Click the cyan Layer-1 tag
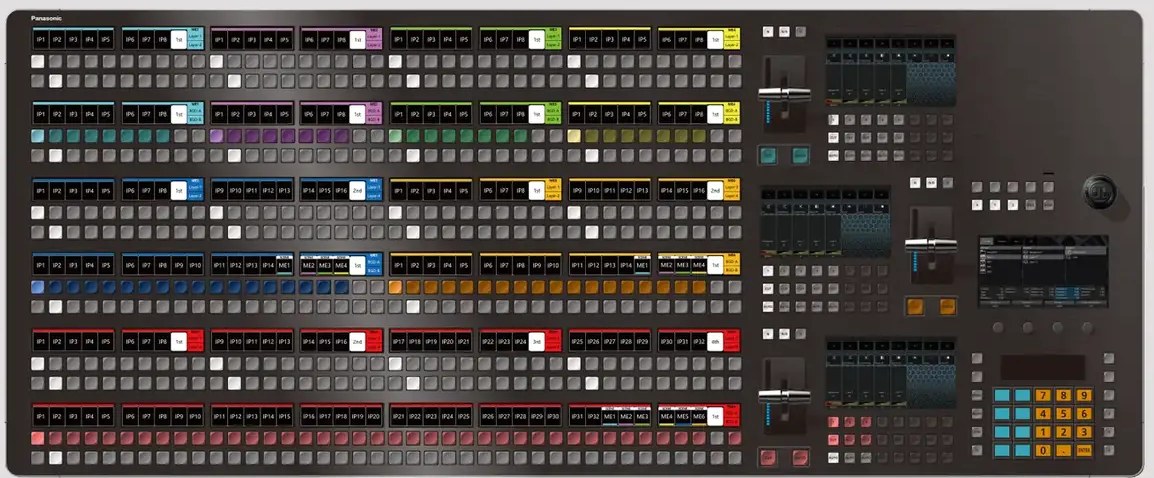The height and width of the screenshot is (478, 1154). [195, 36]
